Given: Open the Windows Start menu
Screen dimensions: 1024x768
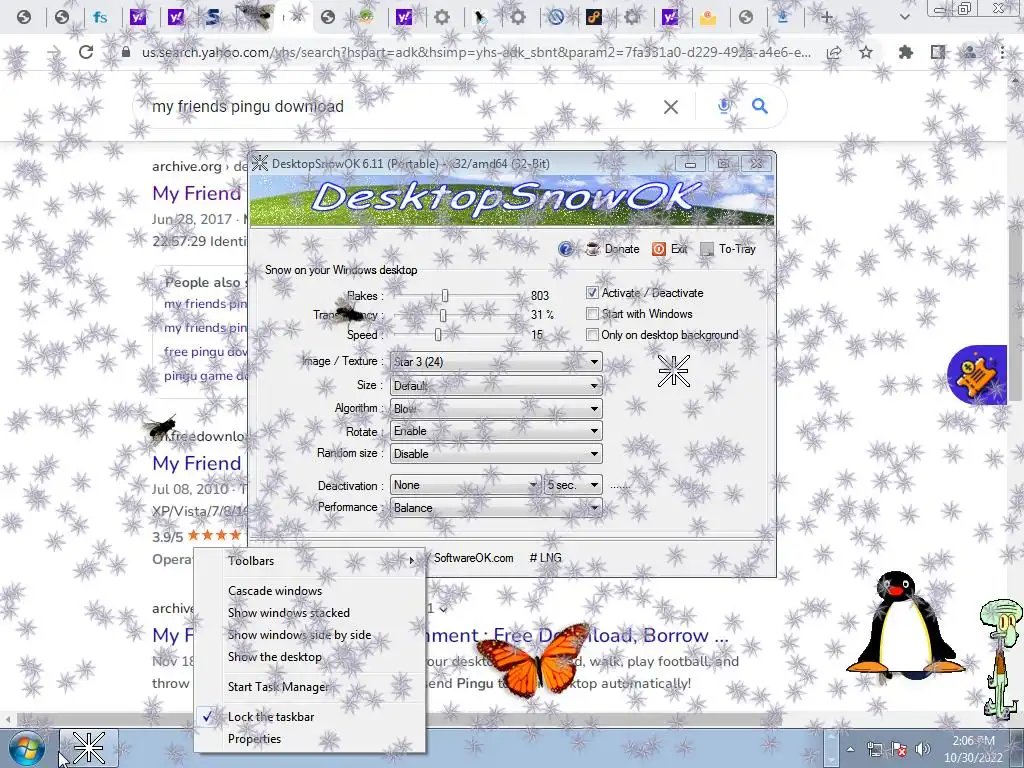Looking at the screenshot, I should (26, 748).
